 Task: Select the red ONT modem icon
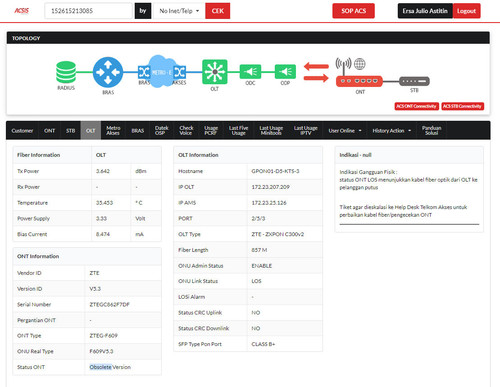pyautogui.click(x=359, y=81)
